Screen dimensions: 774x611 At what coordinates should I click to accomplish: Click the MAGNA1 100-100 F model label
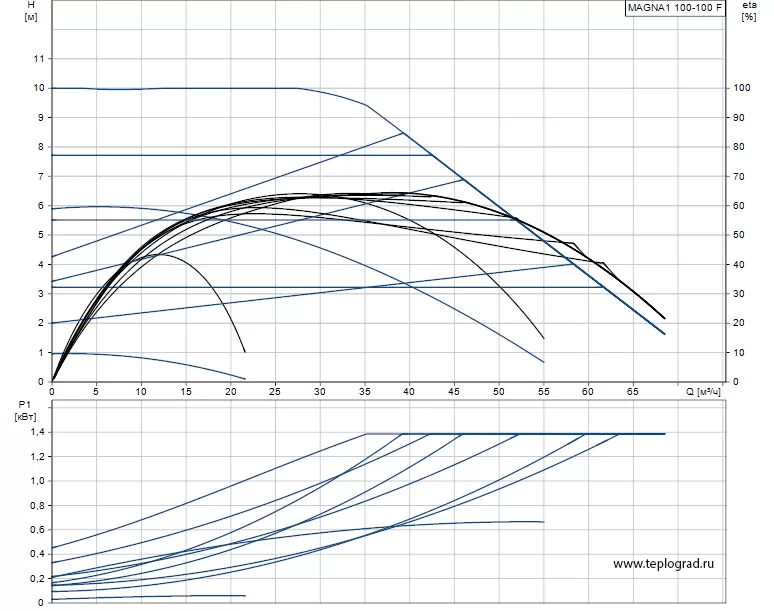tap(675, 7)
